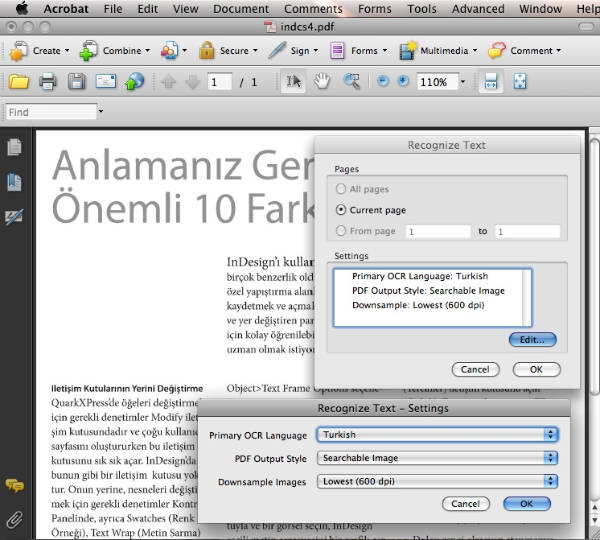The image size is (600, 540).
Task: Click 'Downsample: Lowest (600 dpi)' line
Action: click(418, 305)
